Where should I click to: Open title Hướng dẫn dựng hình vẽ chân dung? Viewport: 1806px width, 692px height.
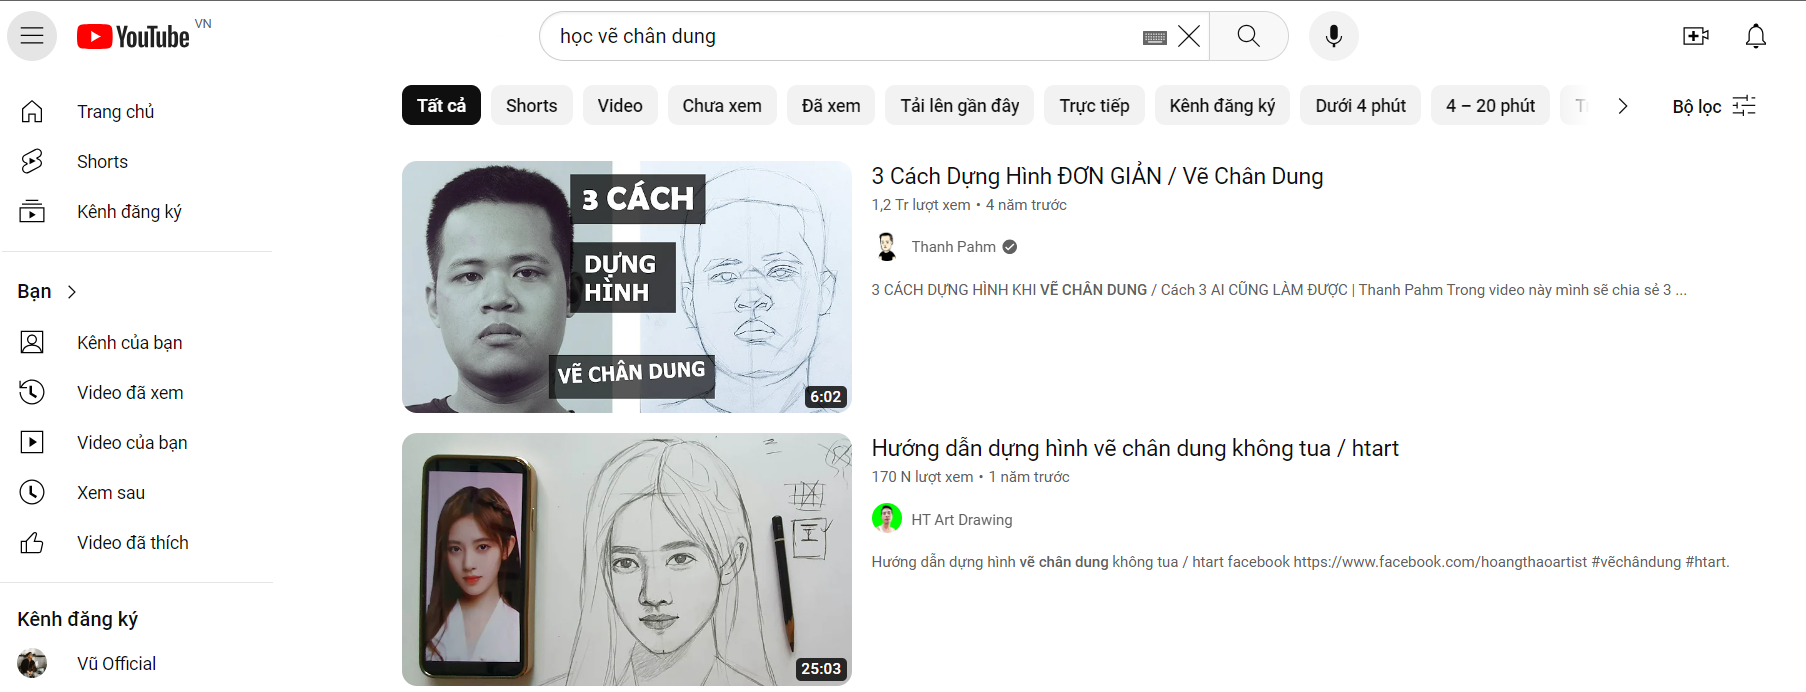point(1135,448)
